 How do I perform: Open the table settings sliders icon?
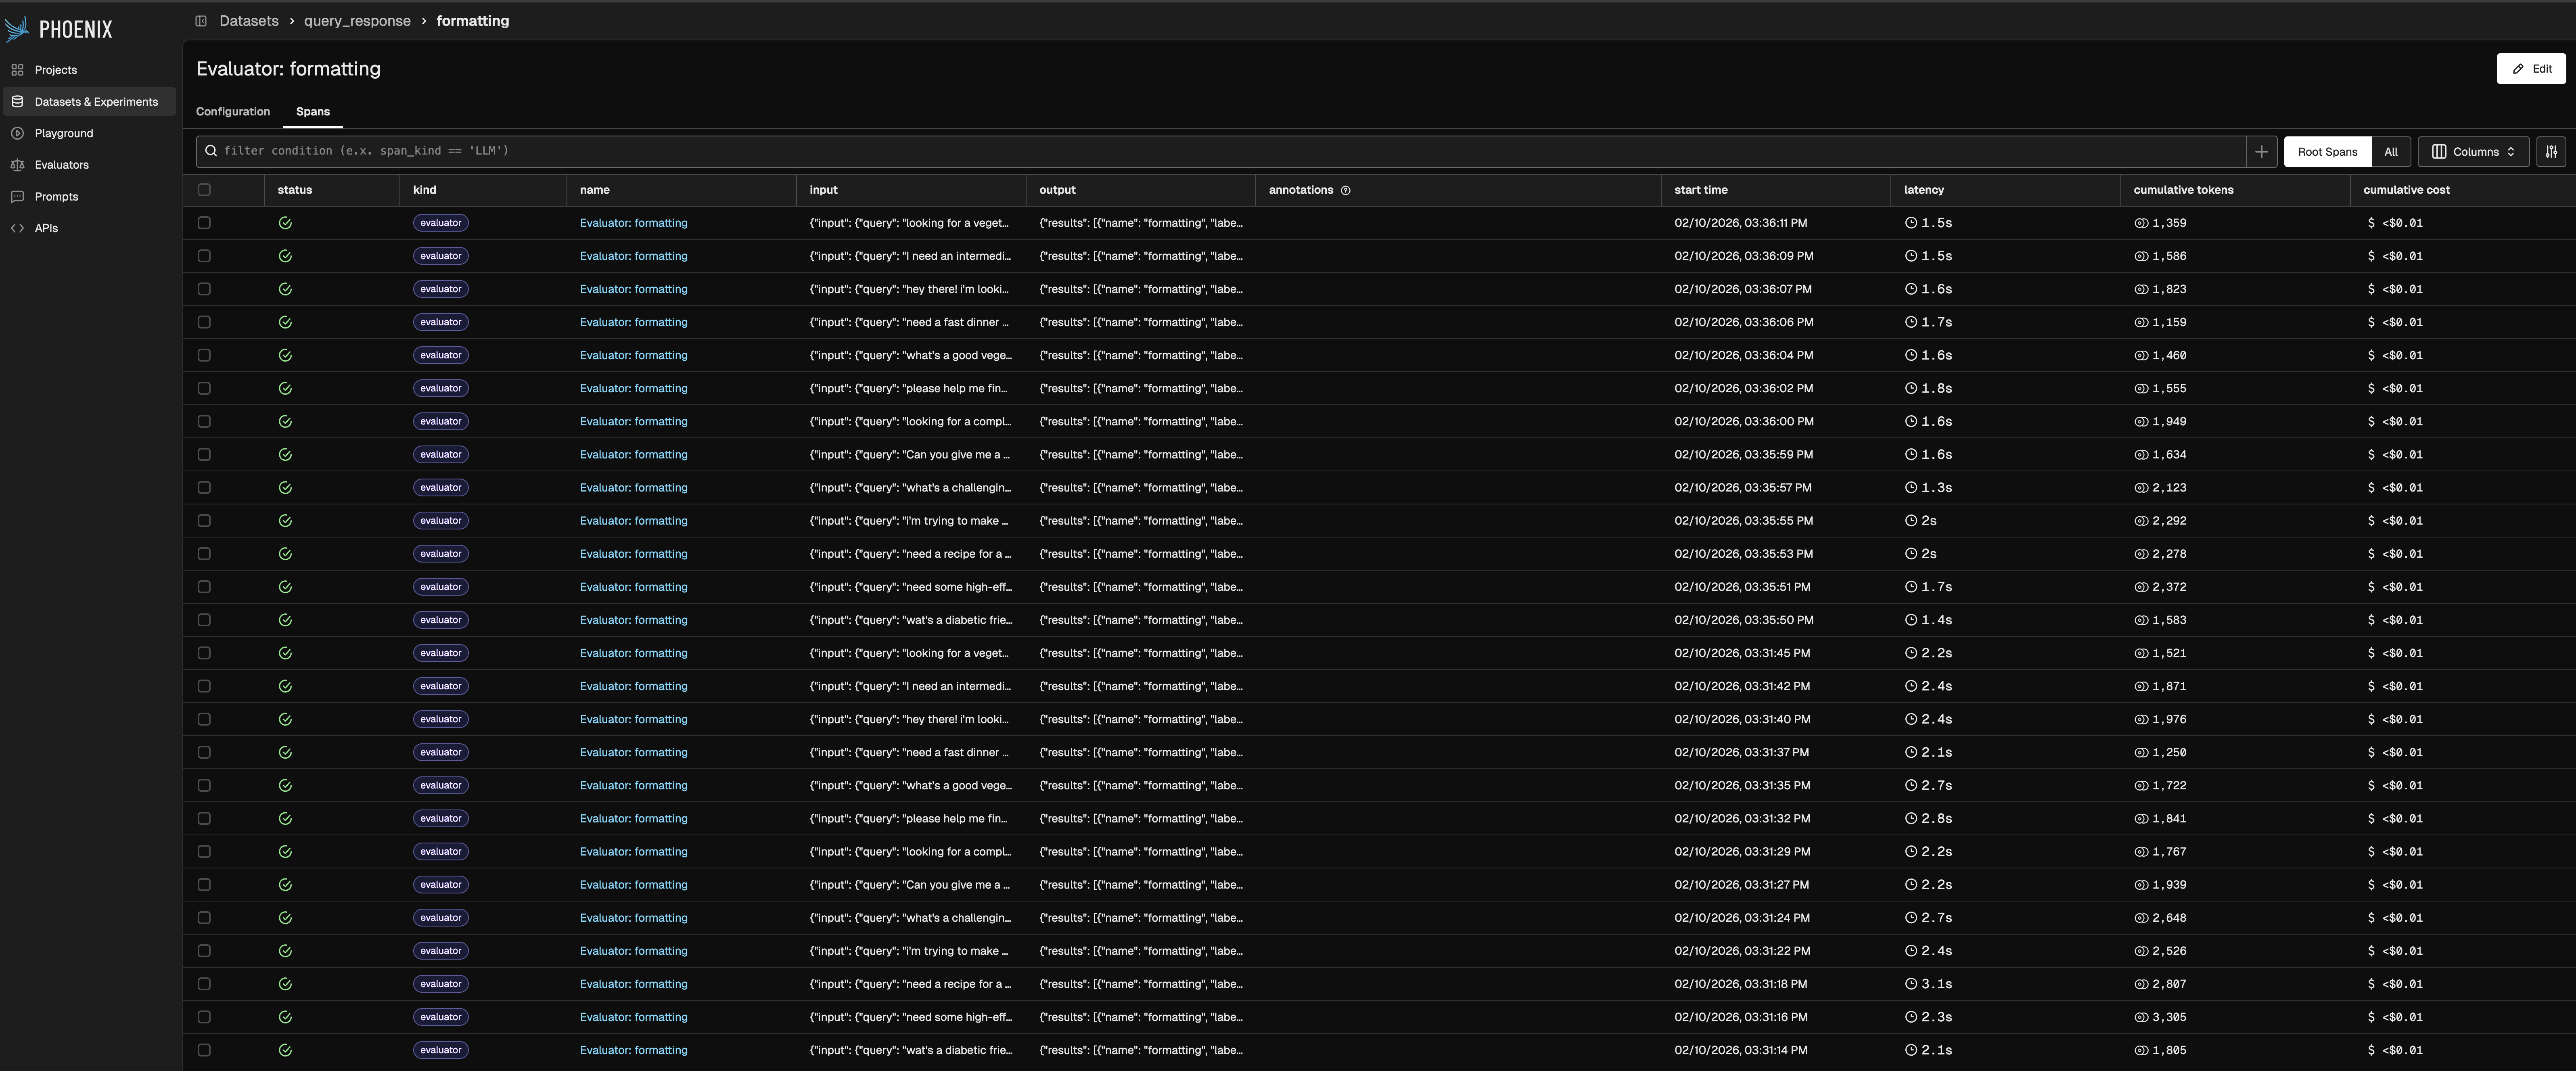pyautogui.click(x=2551, y=152)
